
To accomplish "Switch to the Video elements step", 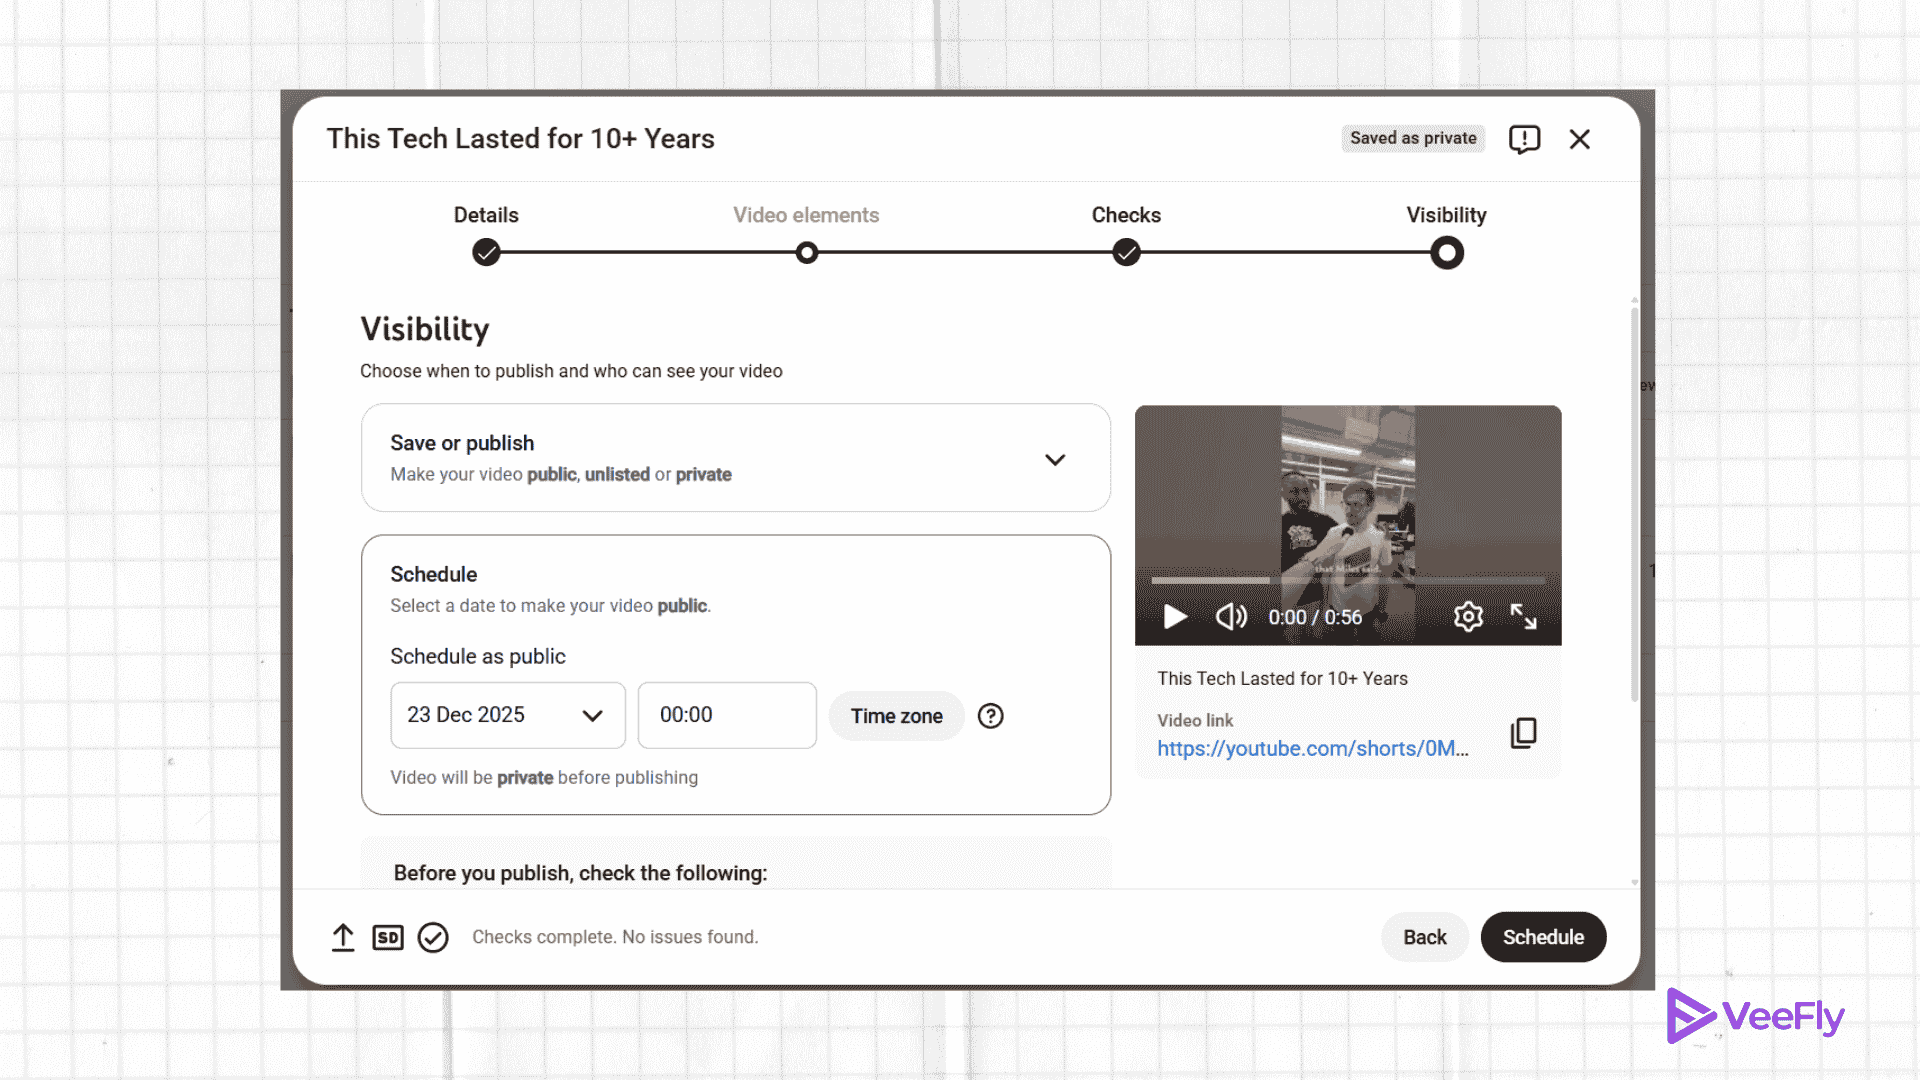I will click(806, 252).
